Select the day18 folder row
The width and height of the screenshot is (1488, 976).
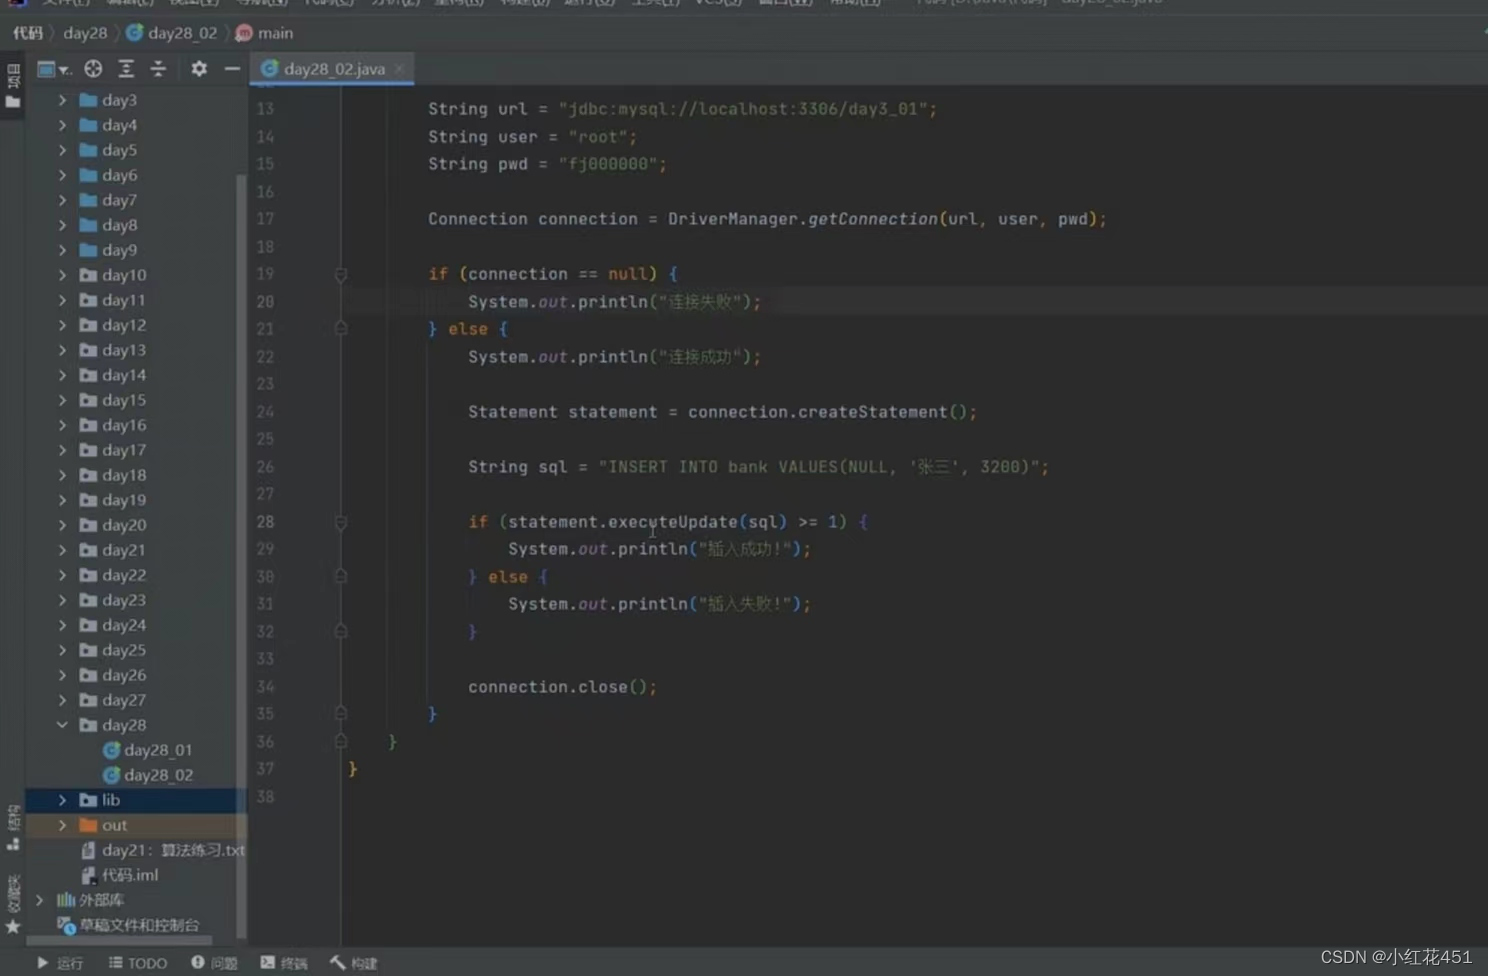click(x=135, y=475)
